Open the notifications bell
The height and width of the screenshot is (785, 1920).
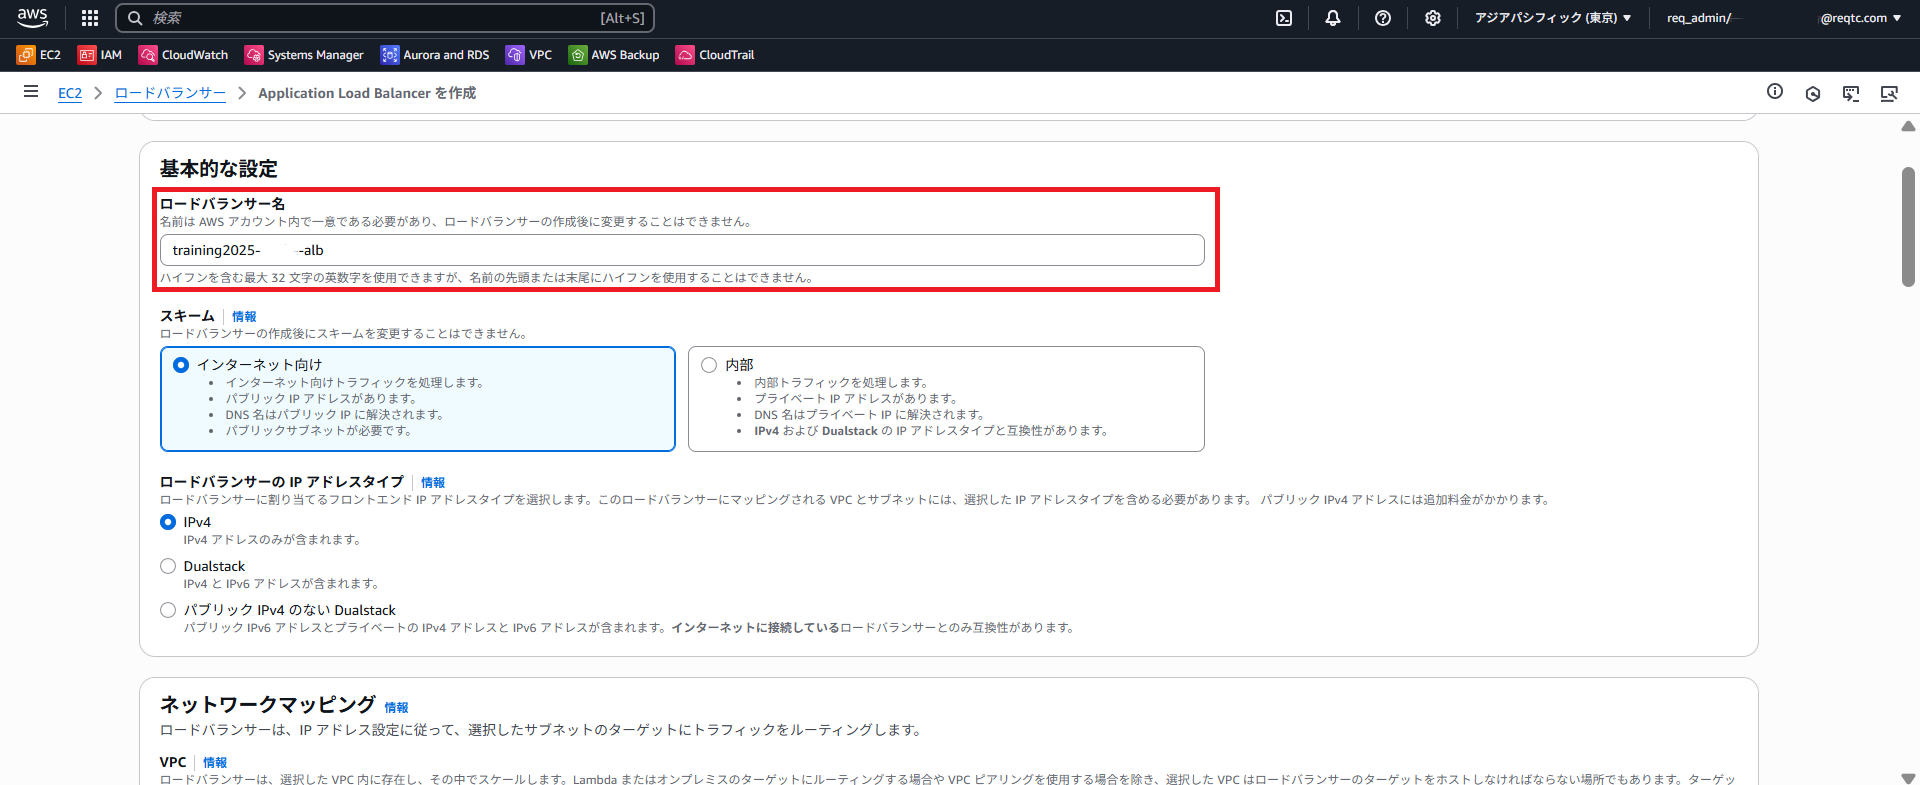pos(1333,18)
